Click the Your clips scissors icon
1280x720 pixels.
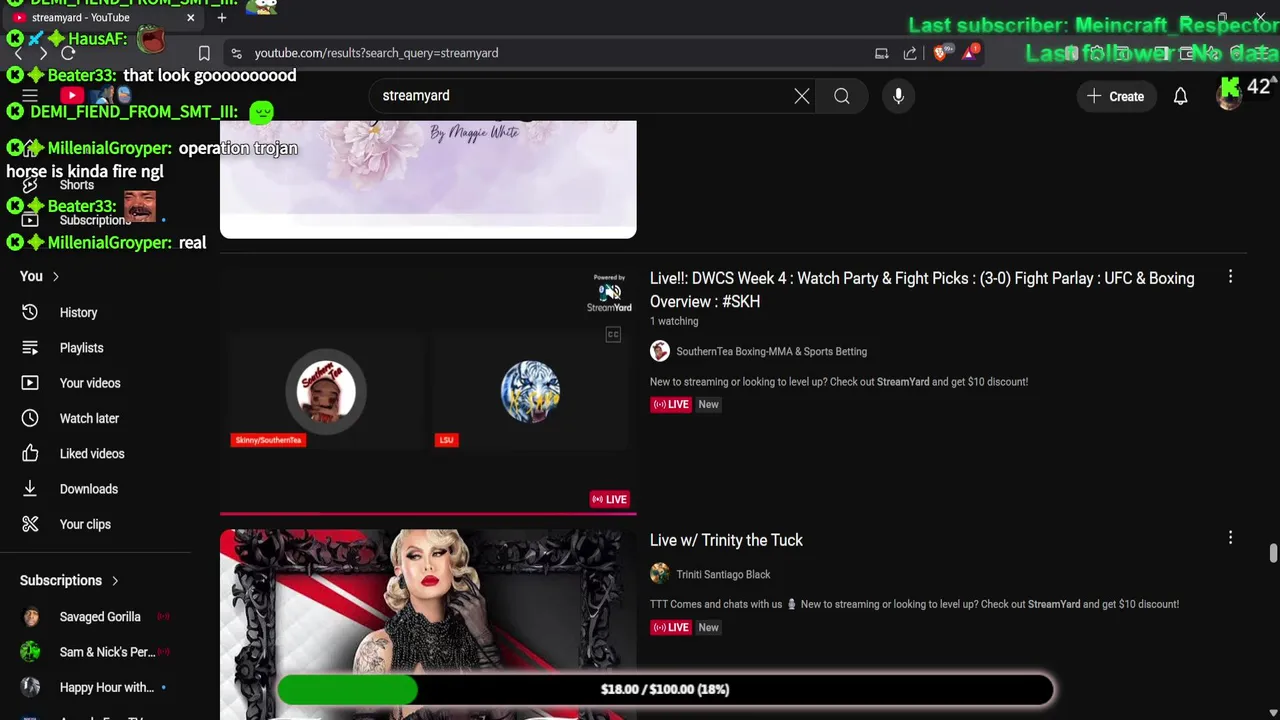pyautogui.click(x=30, y=524)
